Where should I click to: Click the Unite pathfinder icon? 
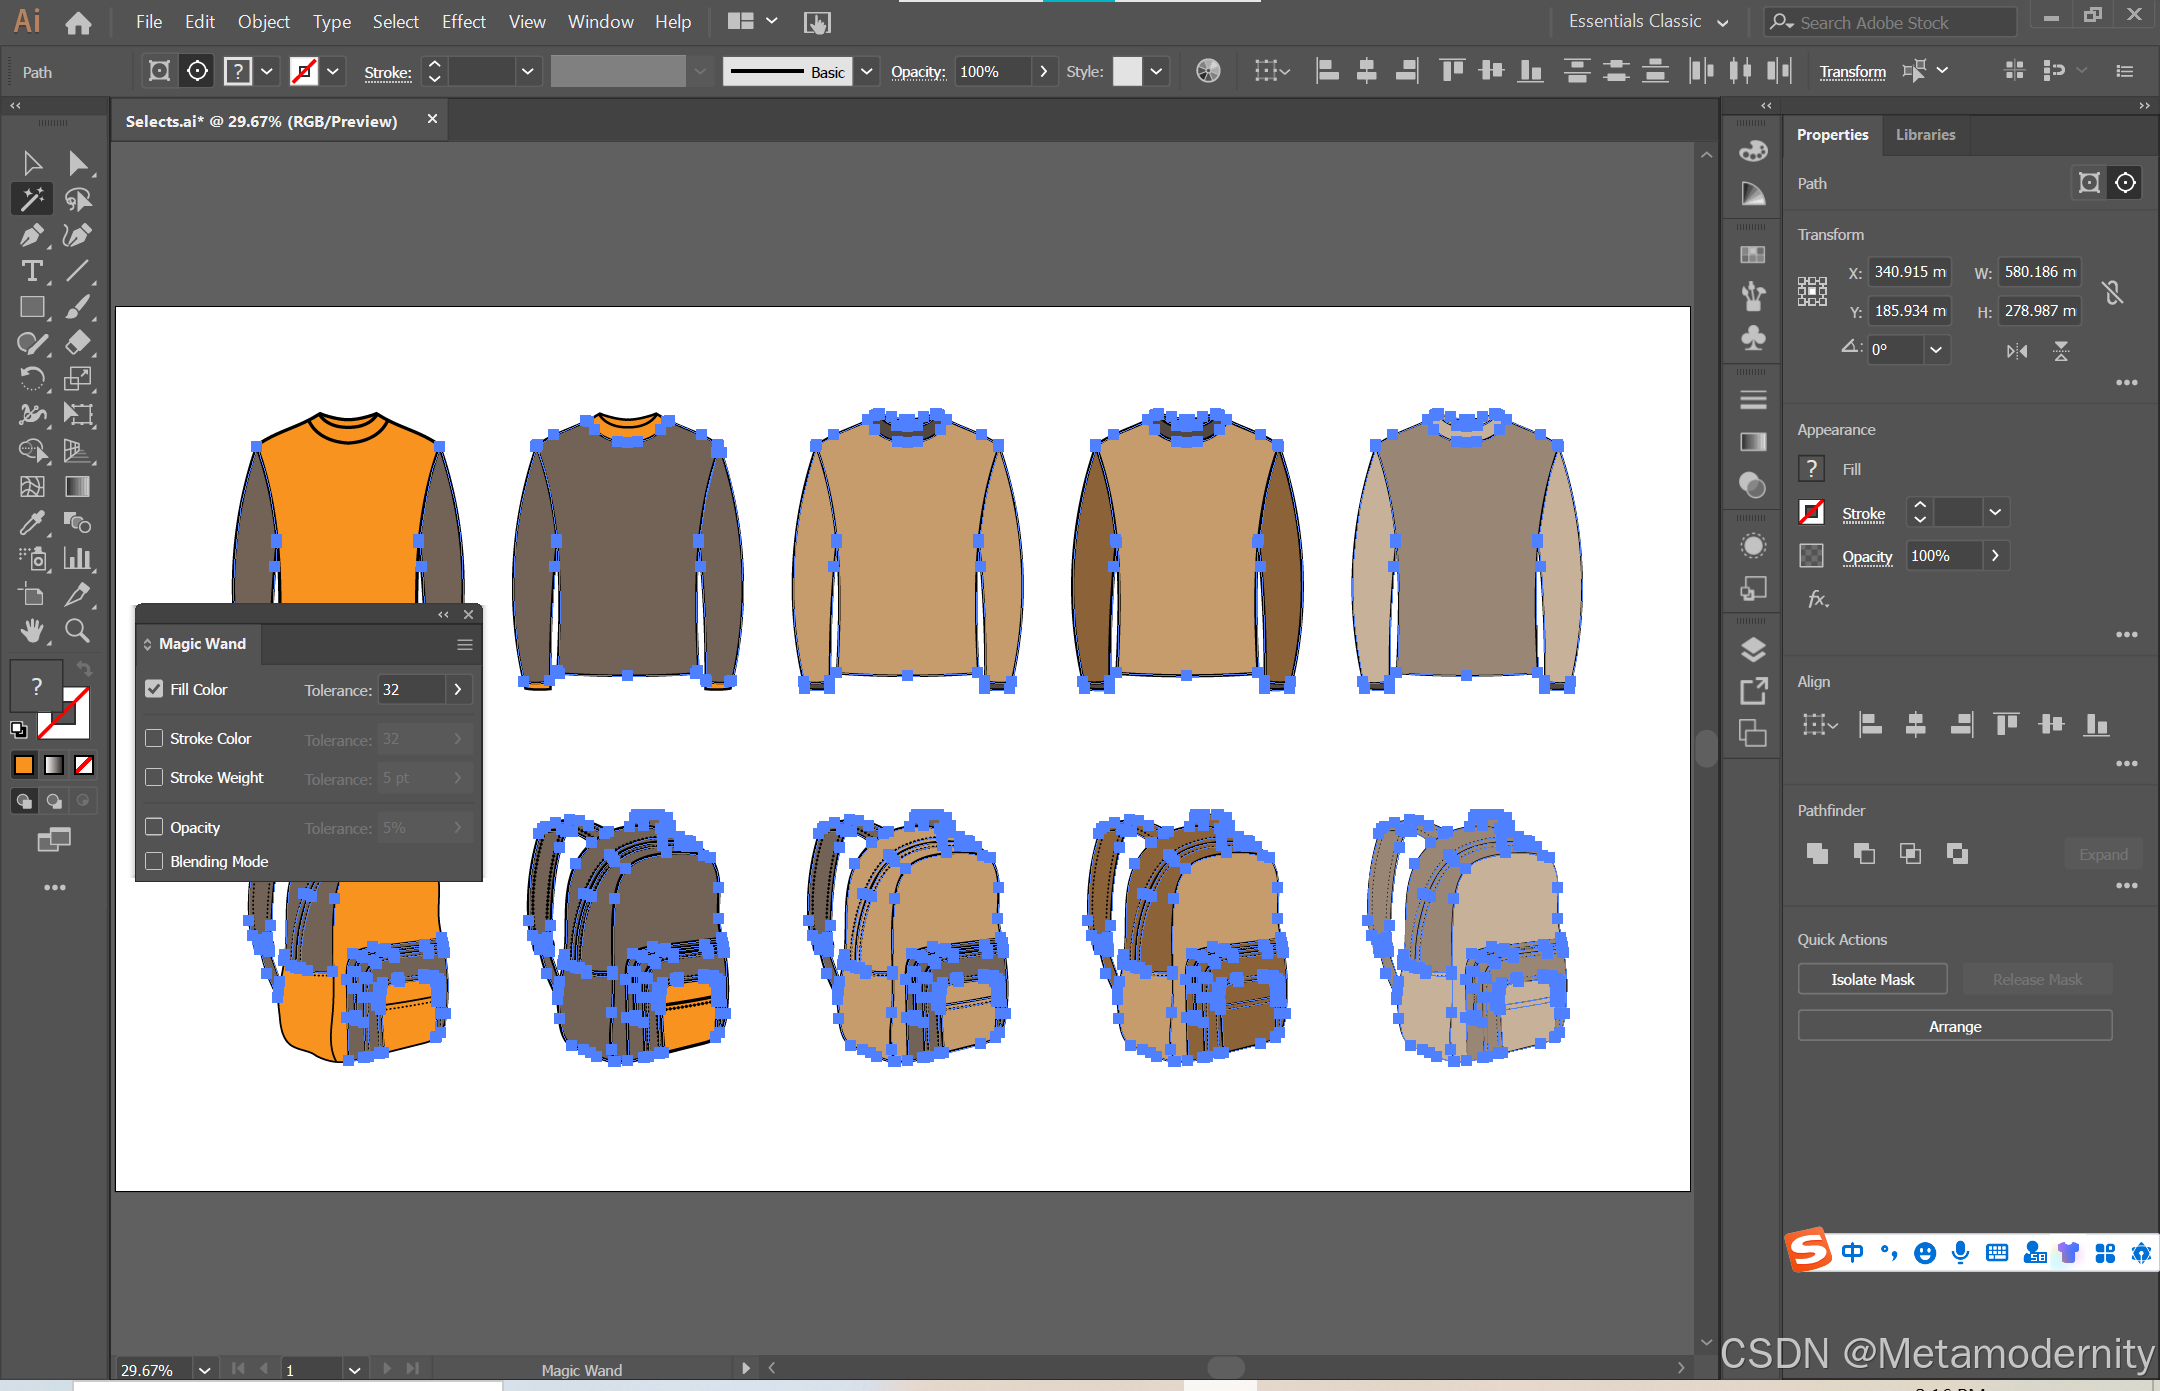tap(1817, 853)
